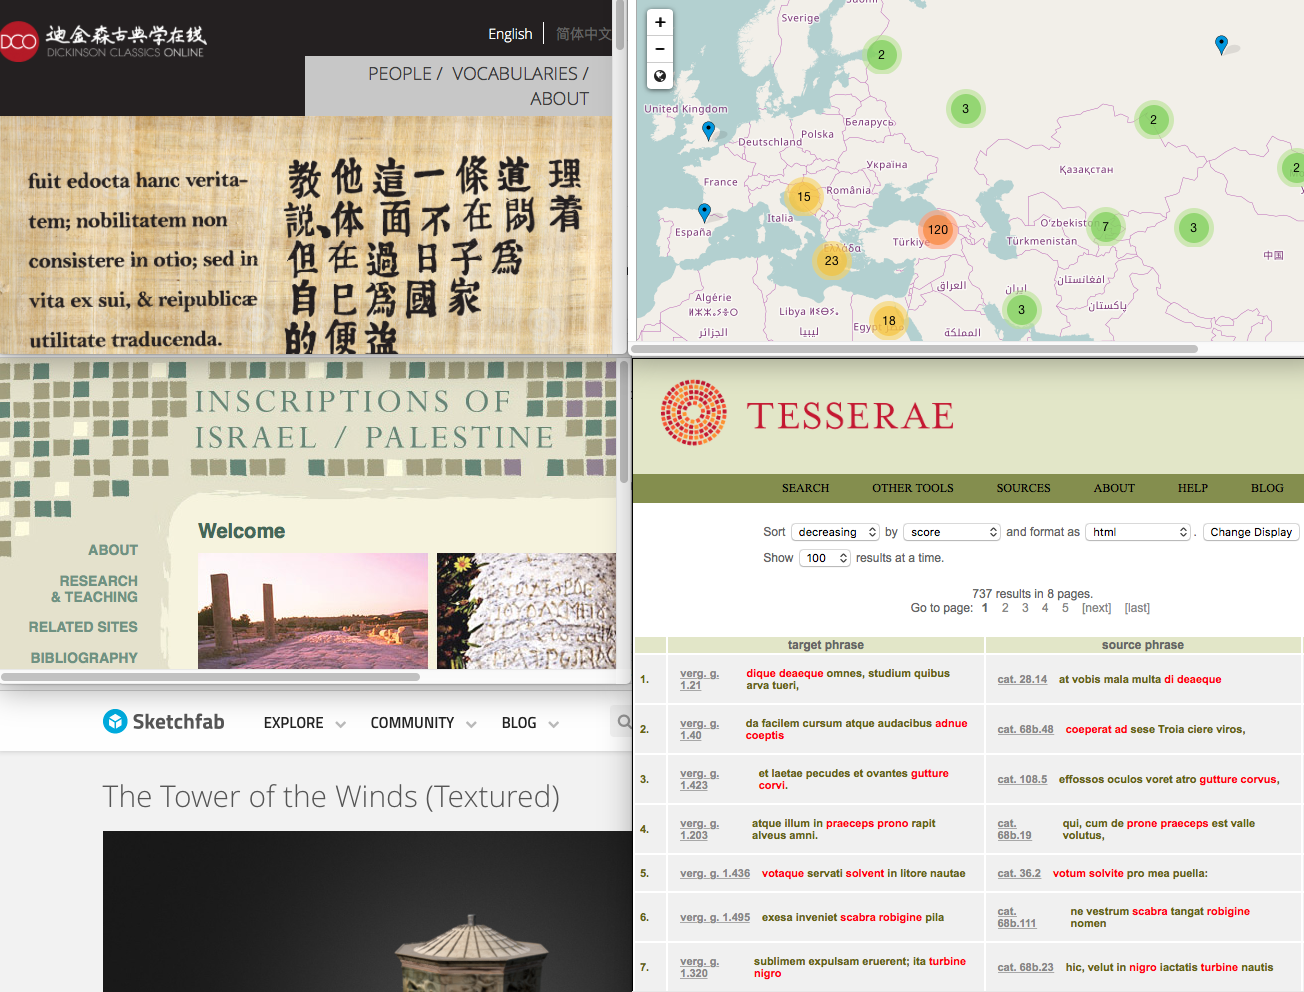Image resolution: width=1304 pixels, height=992 pixels.
Task: Open Research & Teaching in sidebar
Action: point(96,589)
